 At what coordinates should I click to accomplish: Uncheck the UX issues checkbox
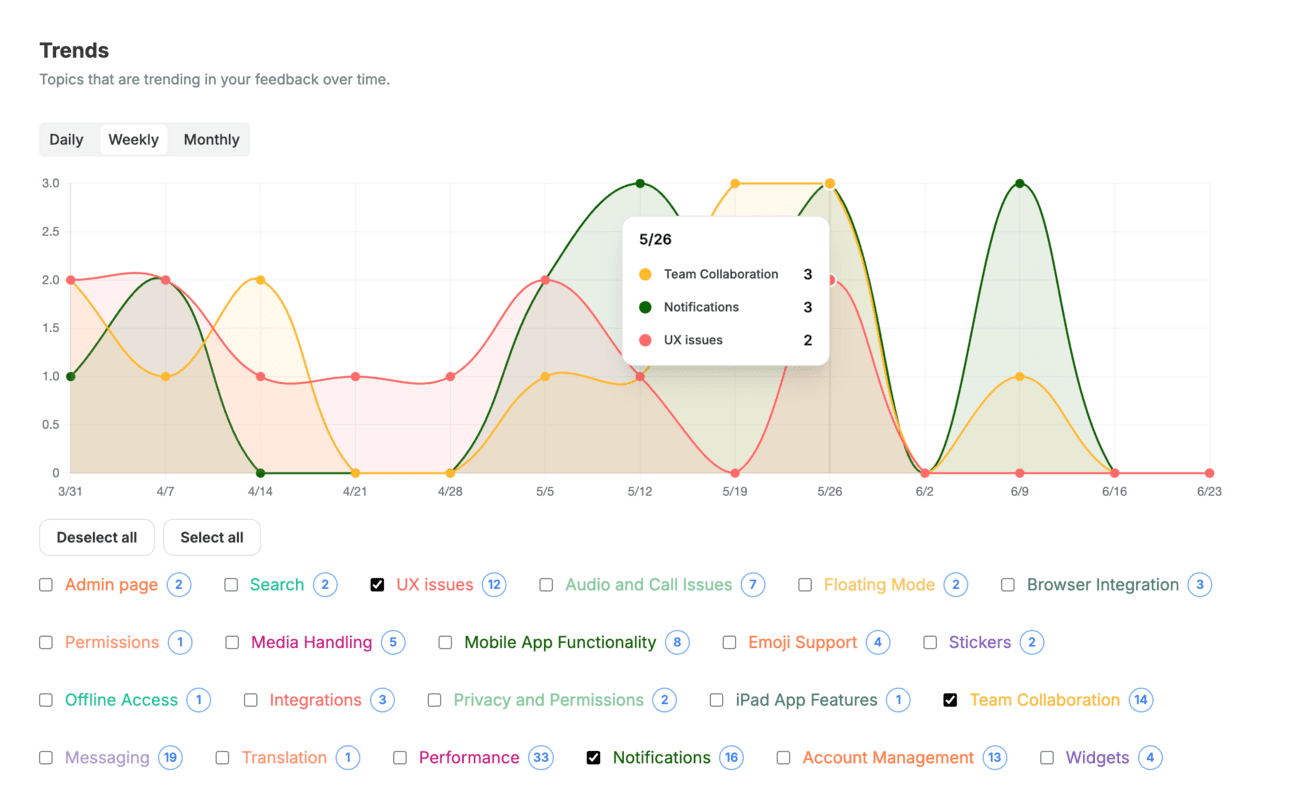[377, 585]
